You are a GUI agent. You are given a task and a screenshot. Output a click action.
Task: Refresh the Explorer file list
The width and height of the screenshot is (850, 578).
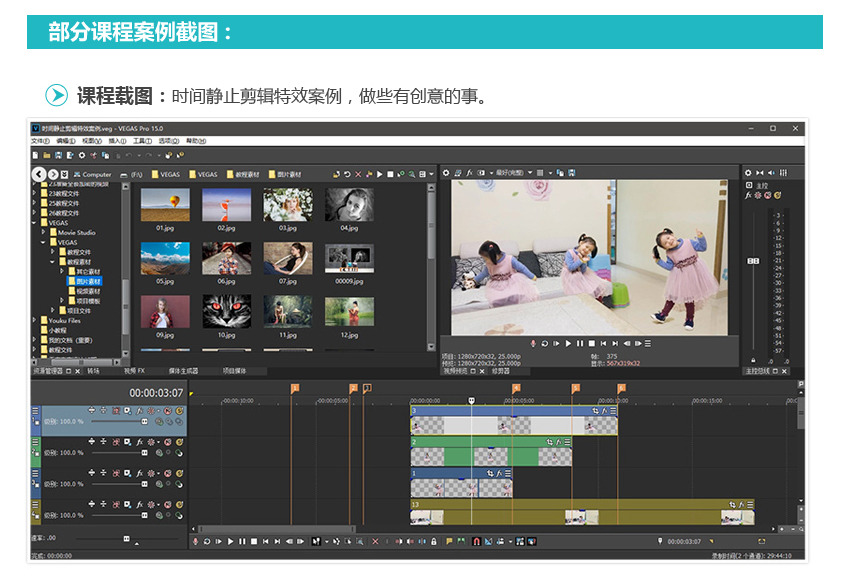(x=347, y=174)
